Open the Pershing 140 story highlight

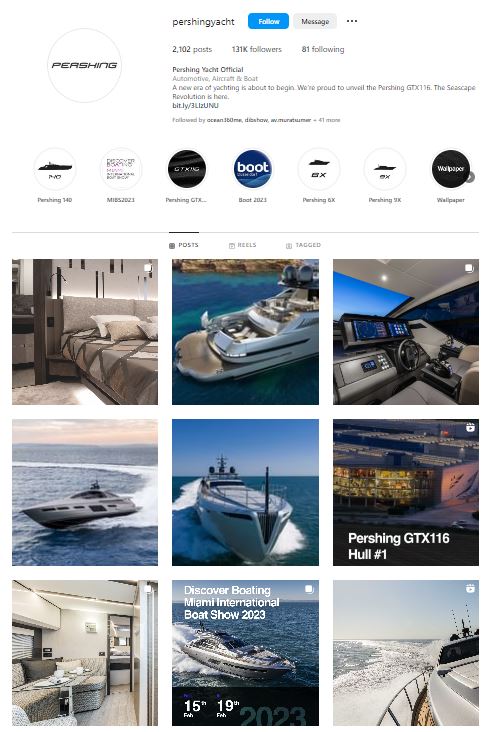point(55,169)
